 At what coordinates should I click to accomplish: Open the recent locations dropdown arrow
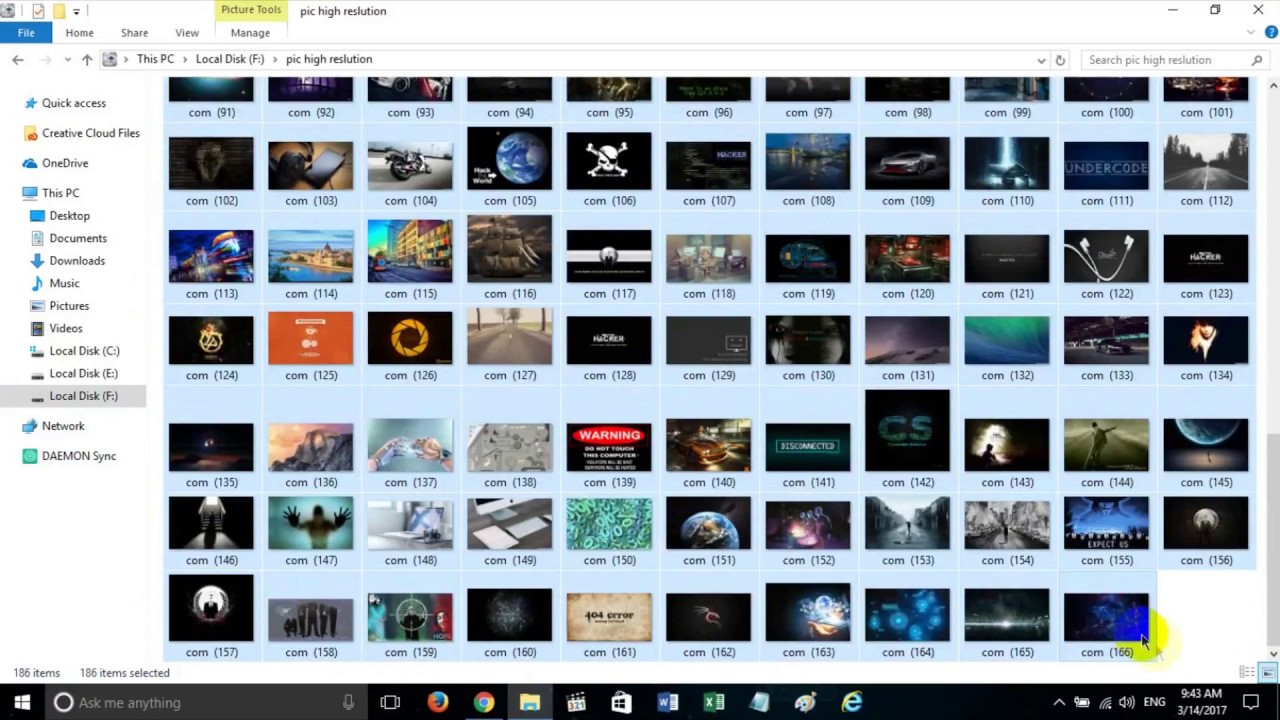(68, 60)
